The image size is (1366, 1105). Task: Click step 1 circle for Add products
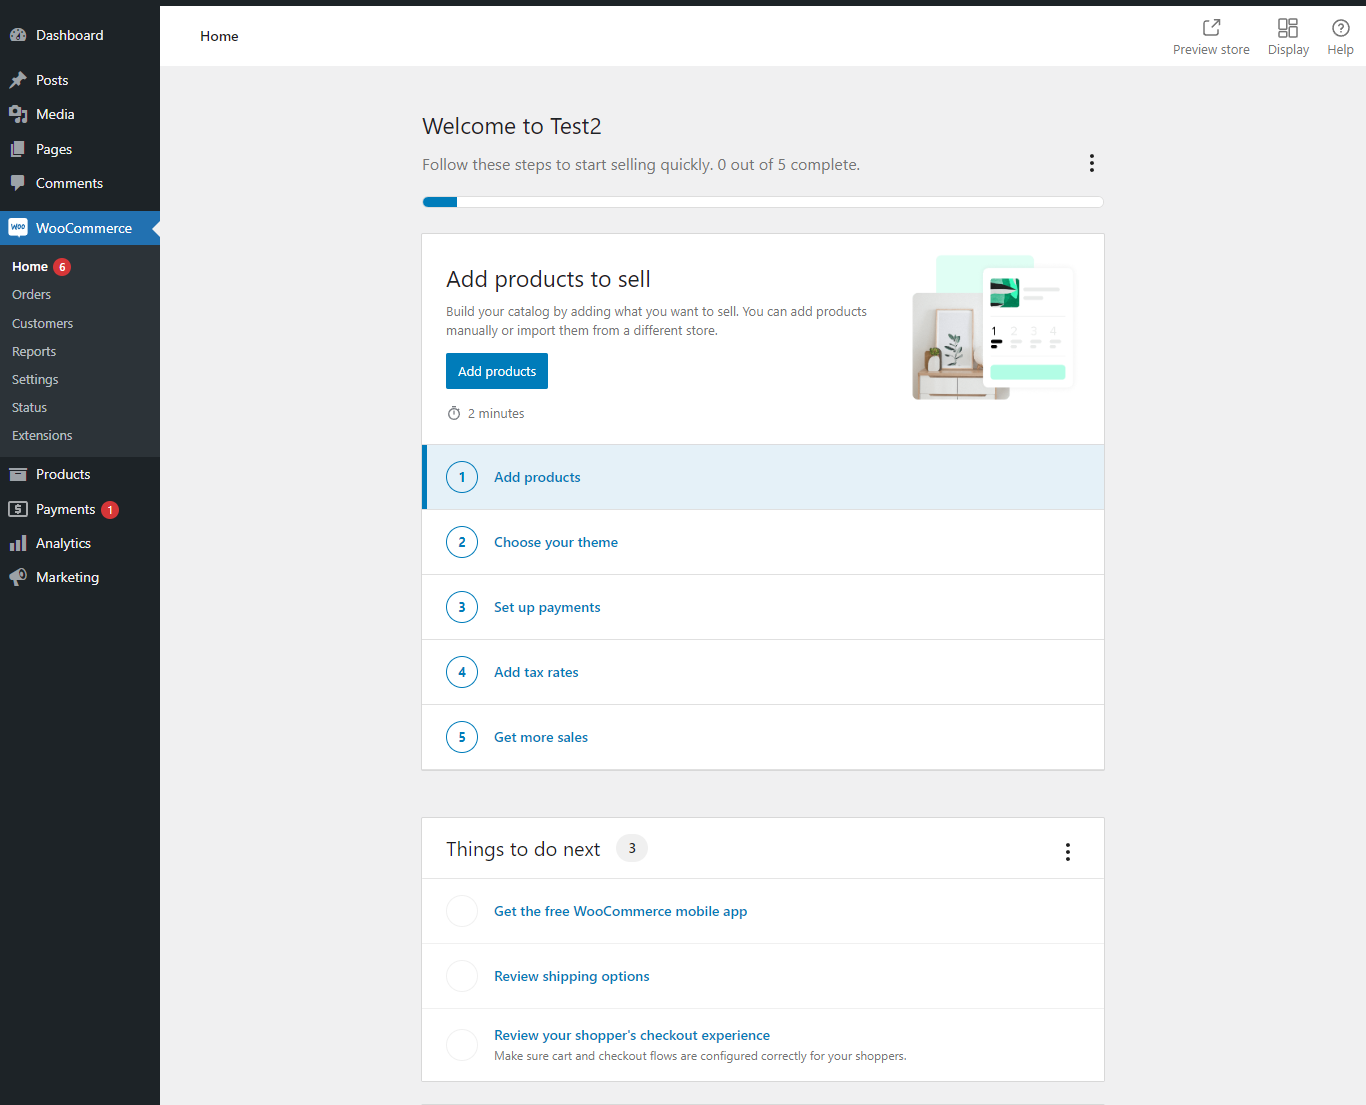coord(462,477)
